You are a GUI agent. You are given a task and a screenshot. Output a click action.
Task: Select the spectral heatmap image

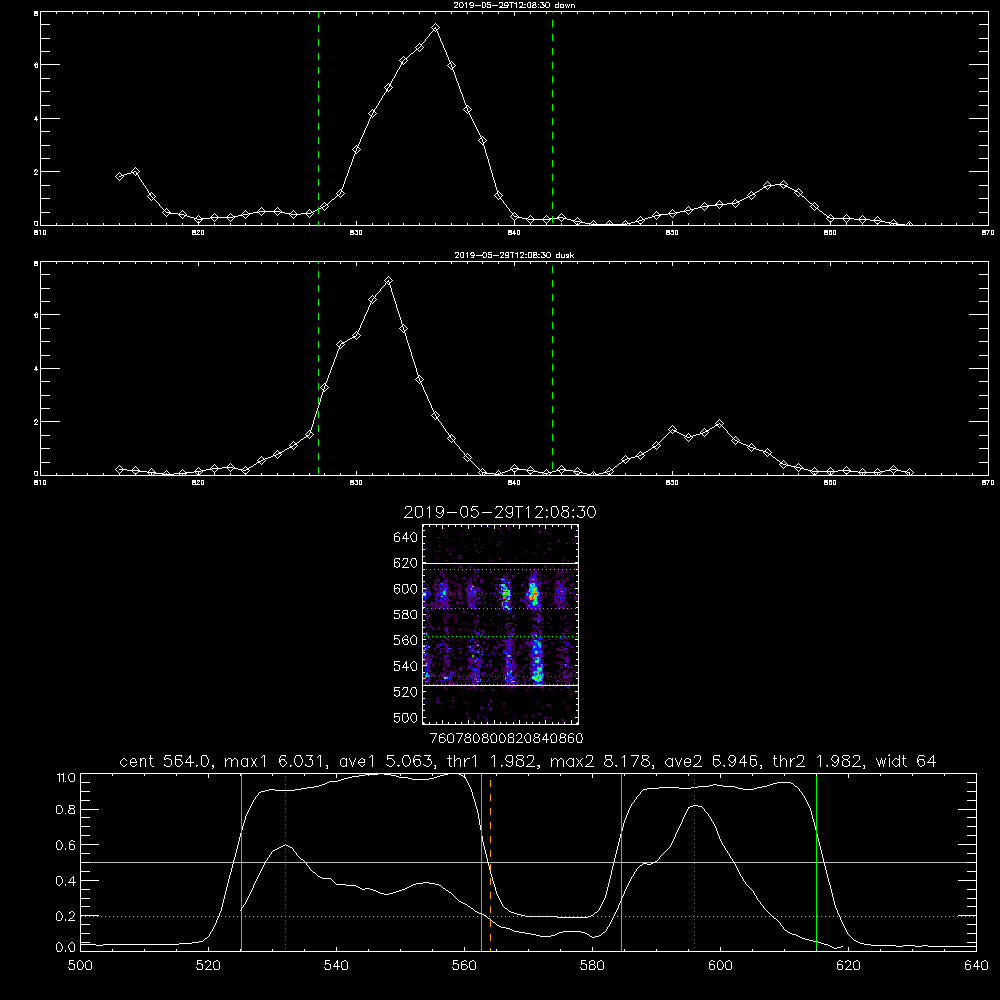[x=500, y=624]
